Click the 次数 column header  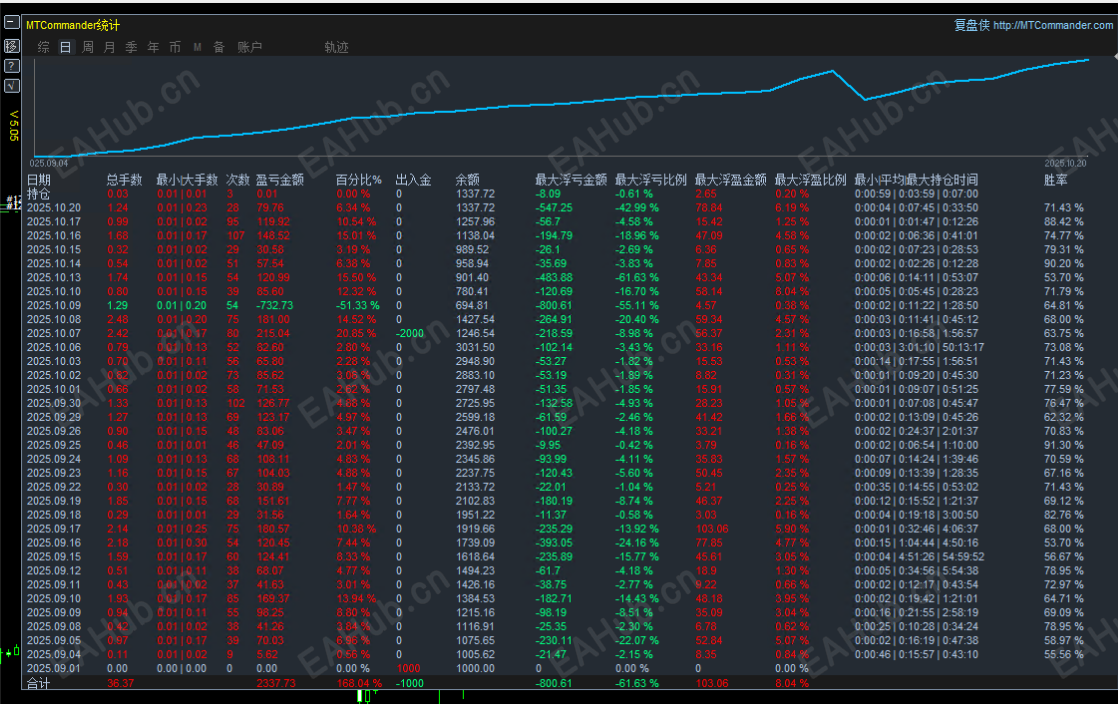tap(238, 180)
